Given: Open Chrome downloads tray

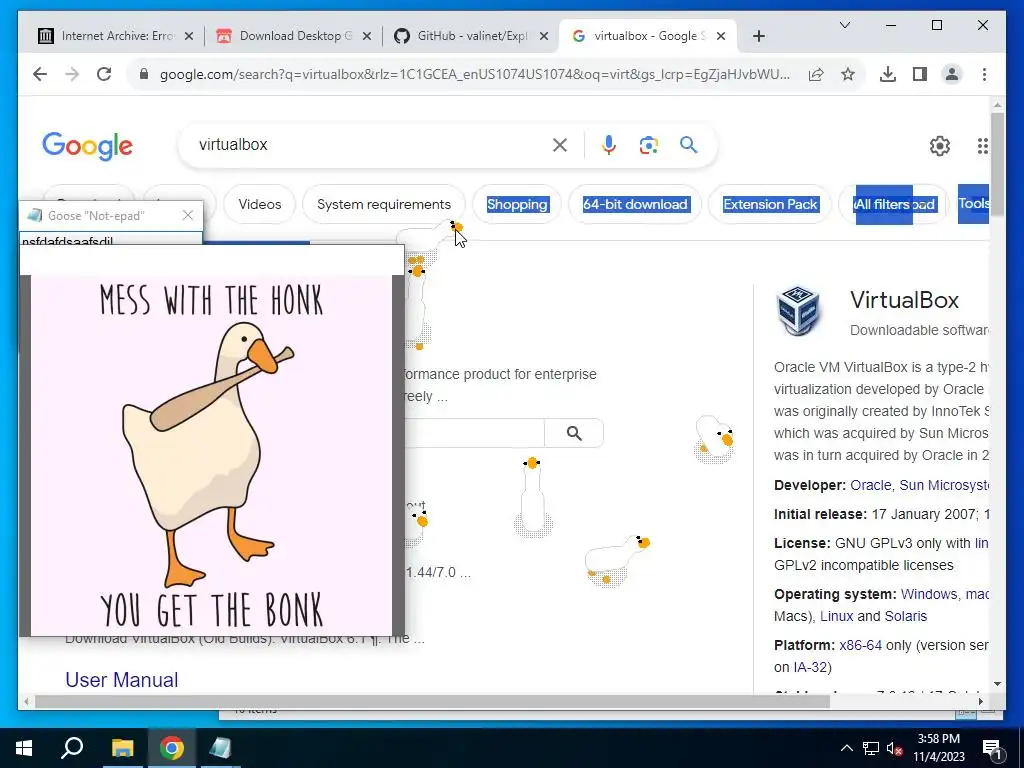Looking at the screenshot, I should (888, 74).
